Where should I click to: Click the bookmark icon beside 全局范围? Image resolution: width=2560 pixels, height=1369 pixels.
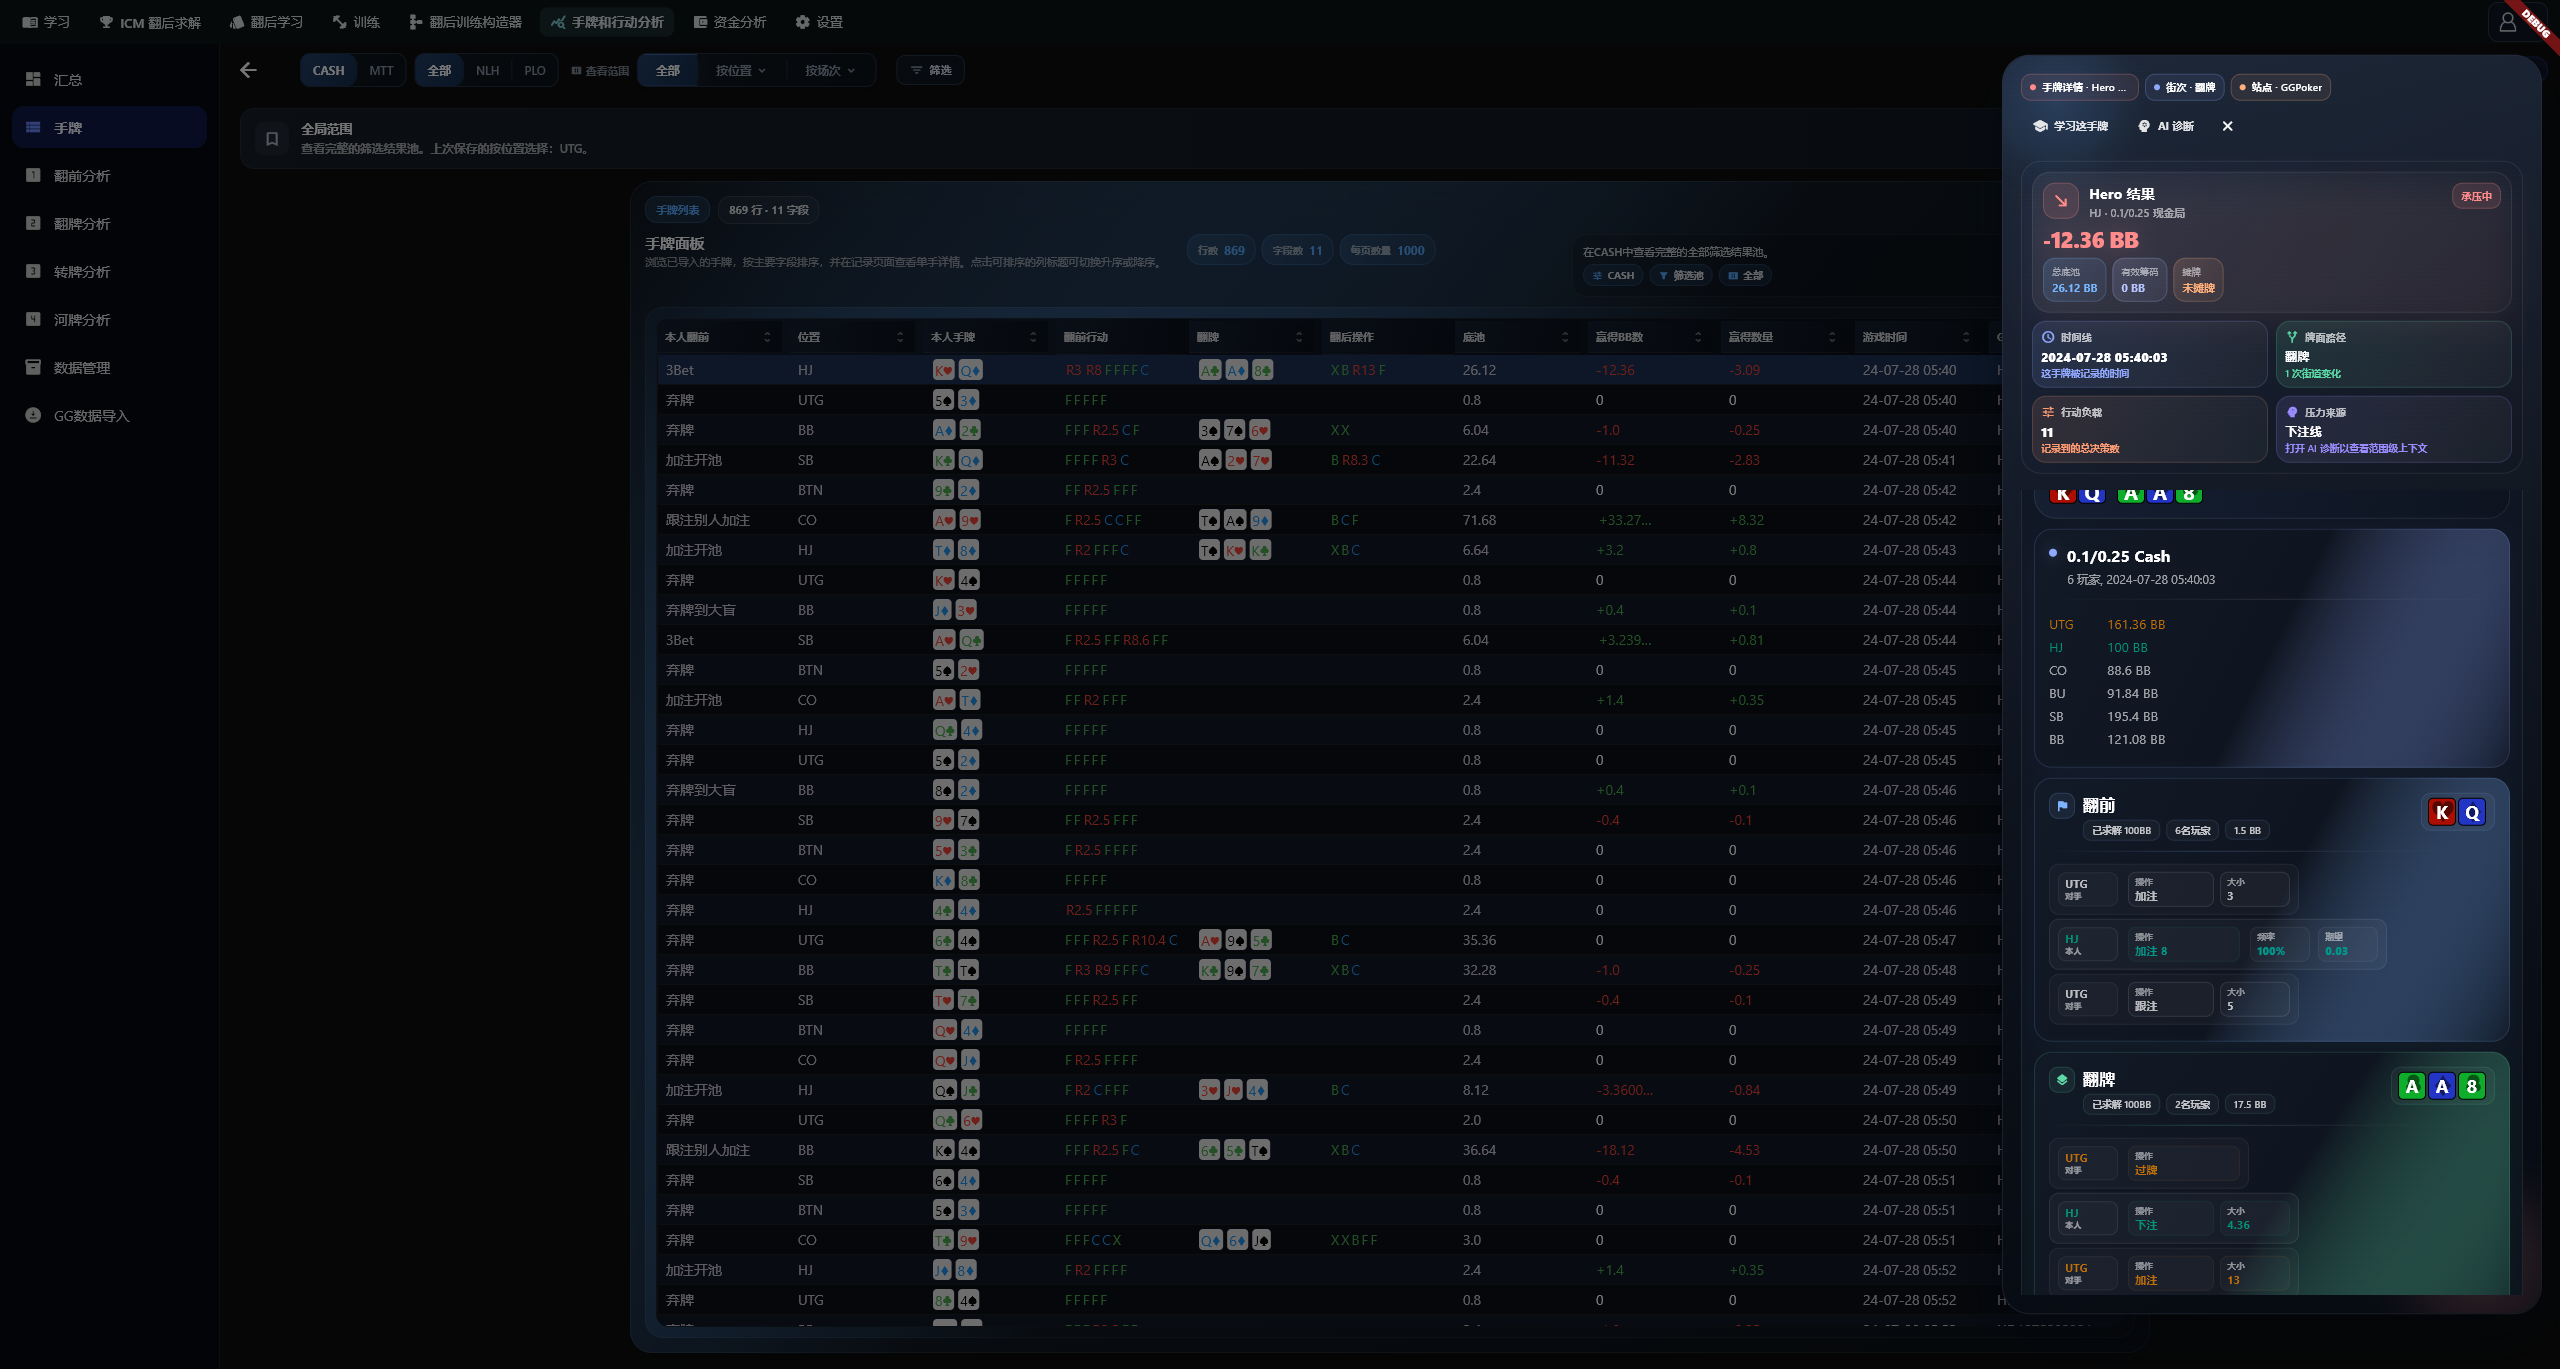[272, 139]
